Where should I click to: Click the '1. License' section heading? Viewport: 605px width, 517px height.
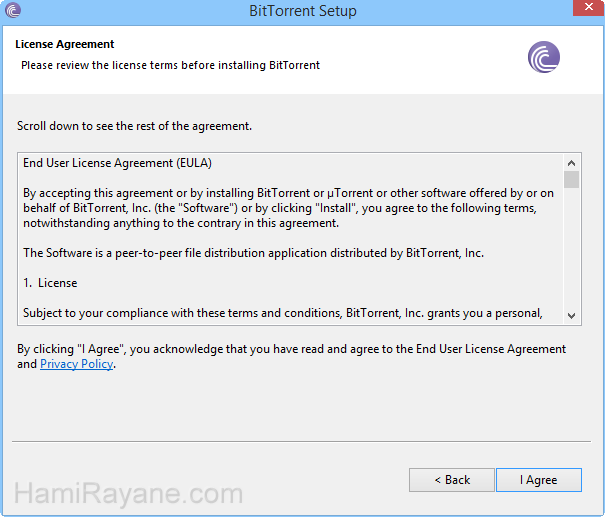50,283
